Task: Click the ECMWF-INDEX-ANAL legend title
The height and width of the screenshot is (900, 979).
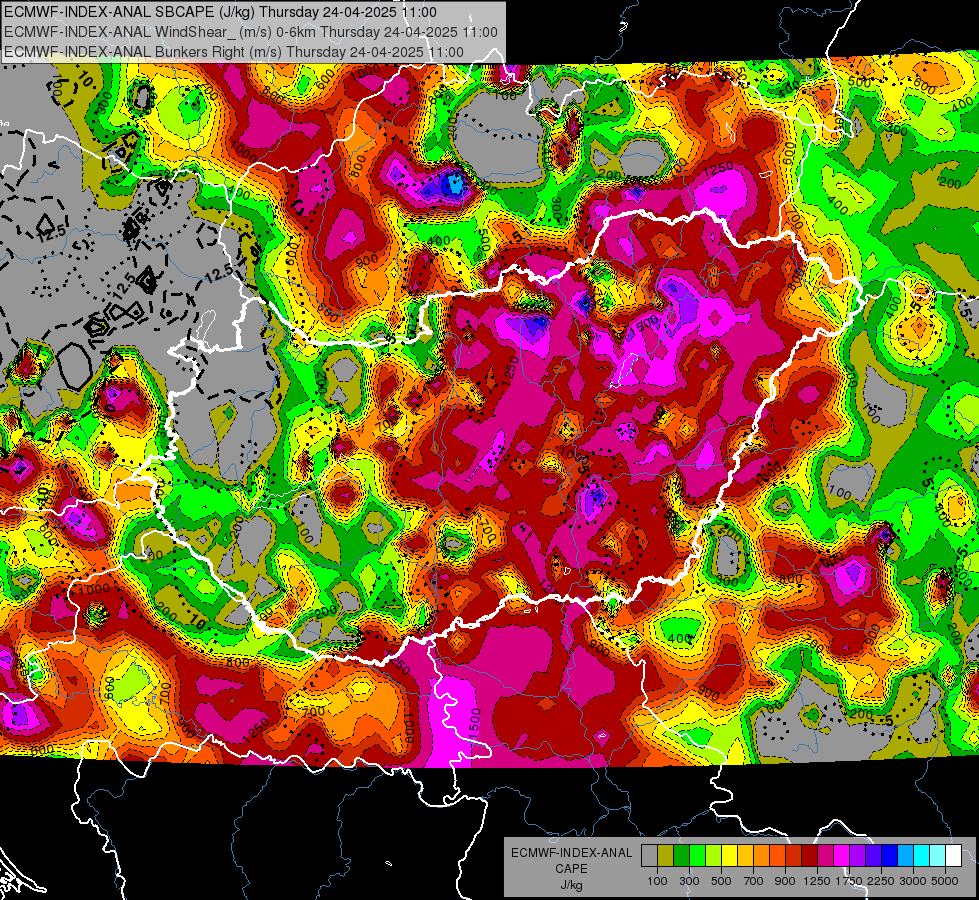Action: point(571,853)
